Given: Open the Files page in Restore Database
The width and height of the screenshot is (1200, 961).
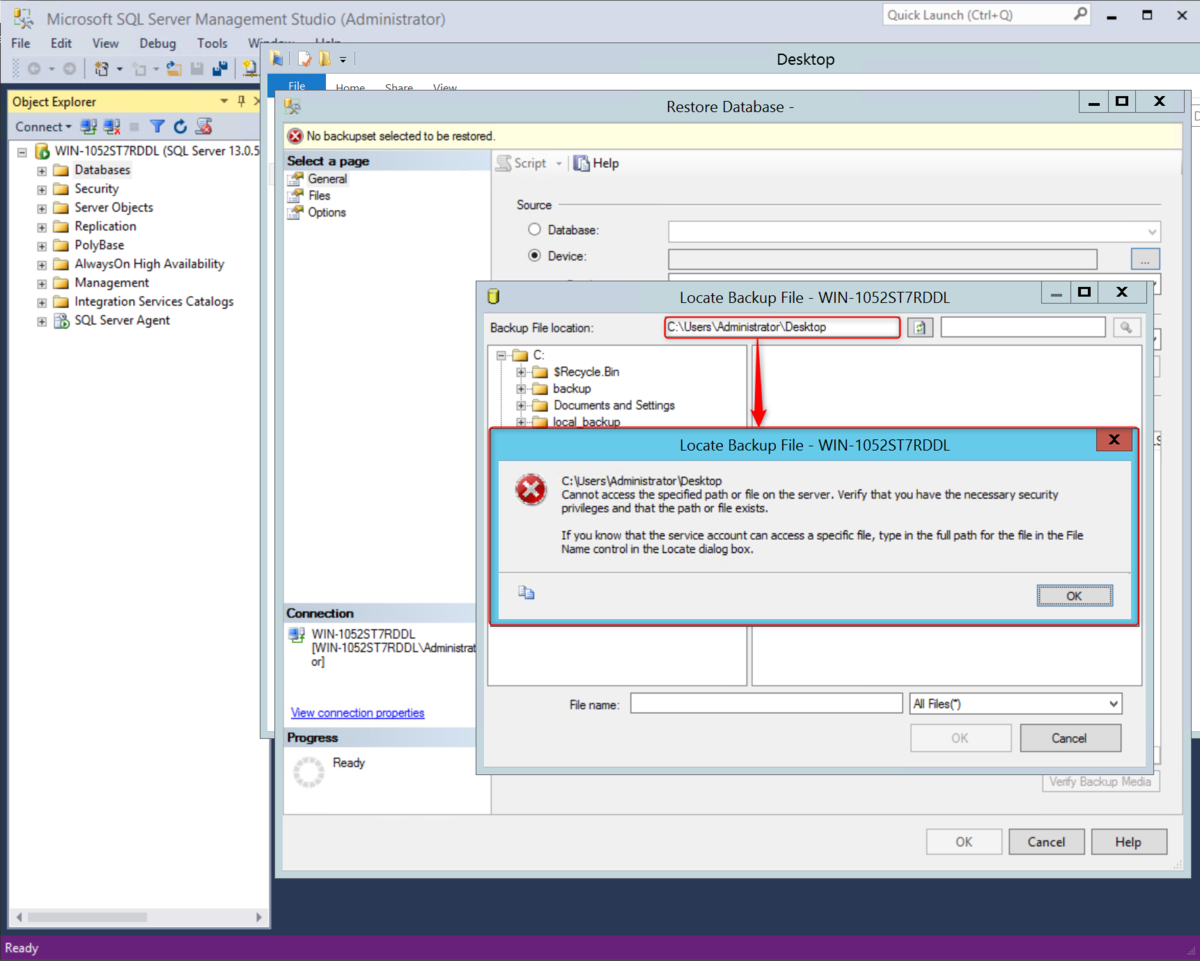Looking at the screenshot, I should click(319, 196).
